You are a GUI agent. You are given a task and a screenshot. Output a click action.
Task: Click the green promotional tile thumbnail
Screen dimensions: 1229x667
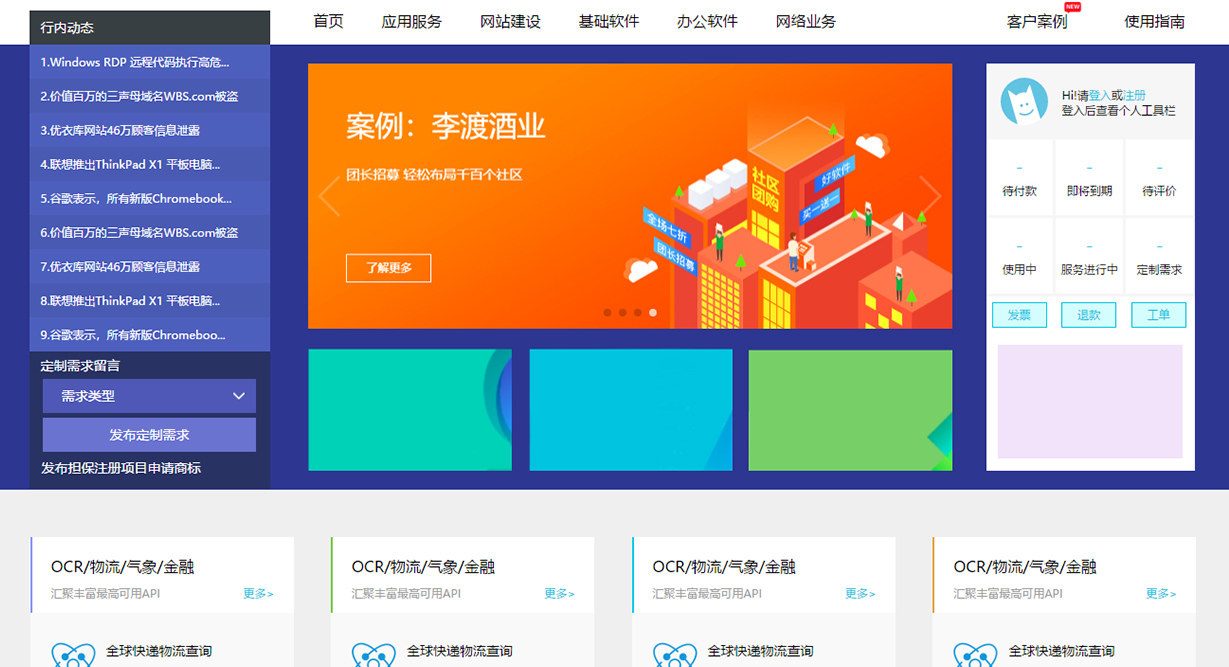[x=850, y=409]
